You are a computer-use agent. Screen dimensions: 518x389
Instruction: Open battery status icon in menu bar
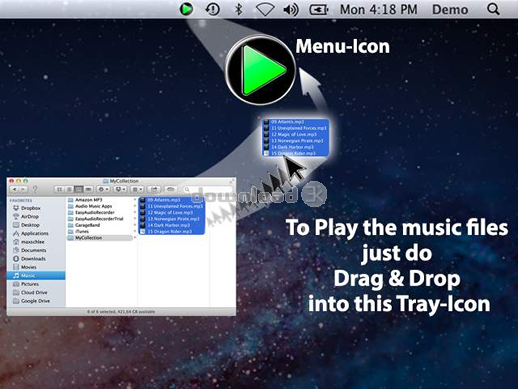[319, 10]
